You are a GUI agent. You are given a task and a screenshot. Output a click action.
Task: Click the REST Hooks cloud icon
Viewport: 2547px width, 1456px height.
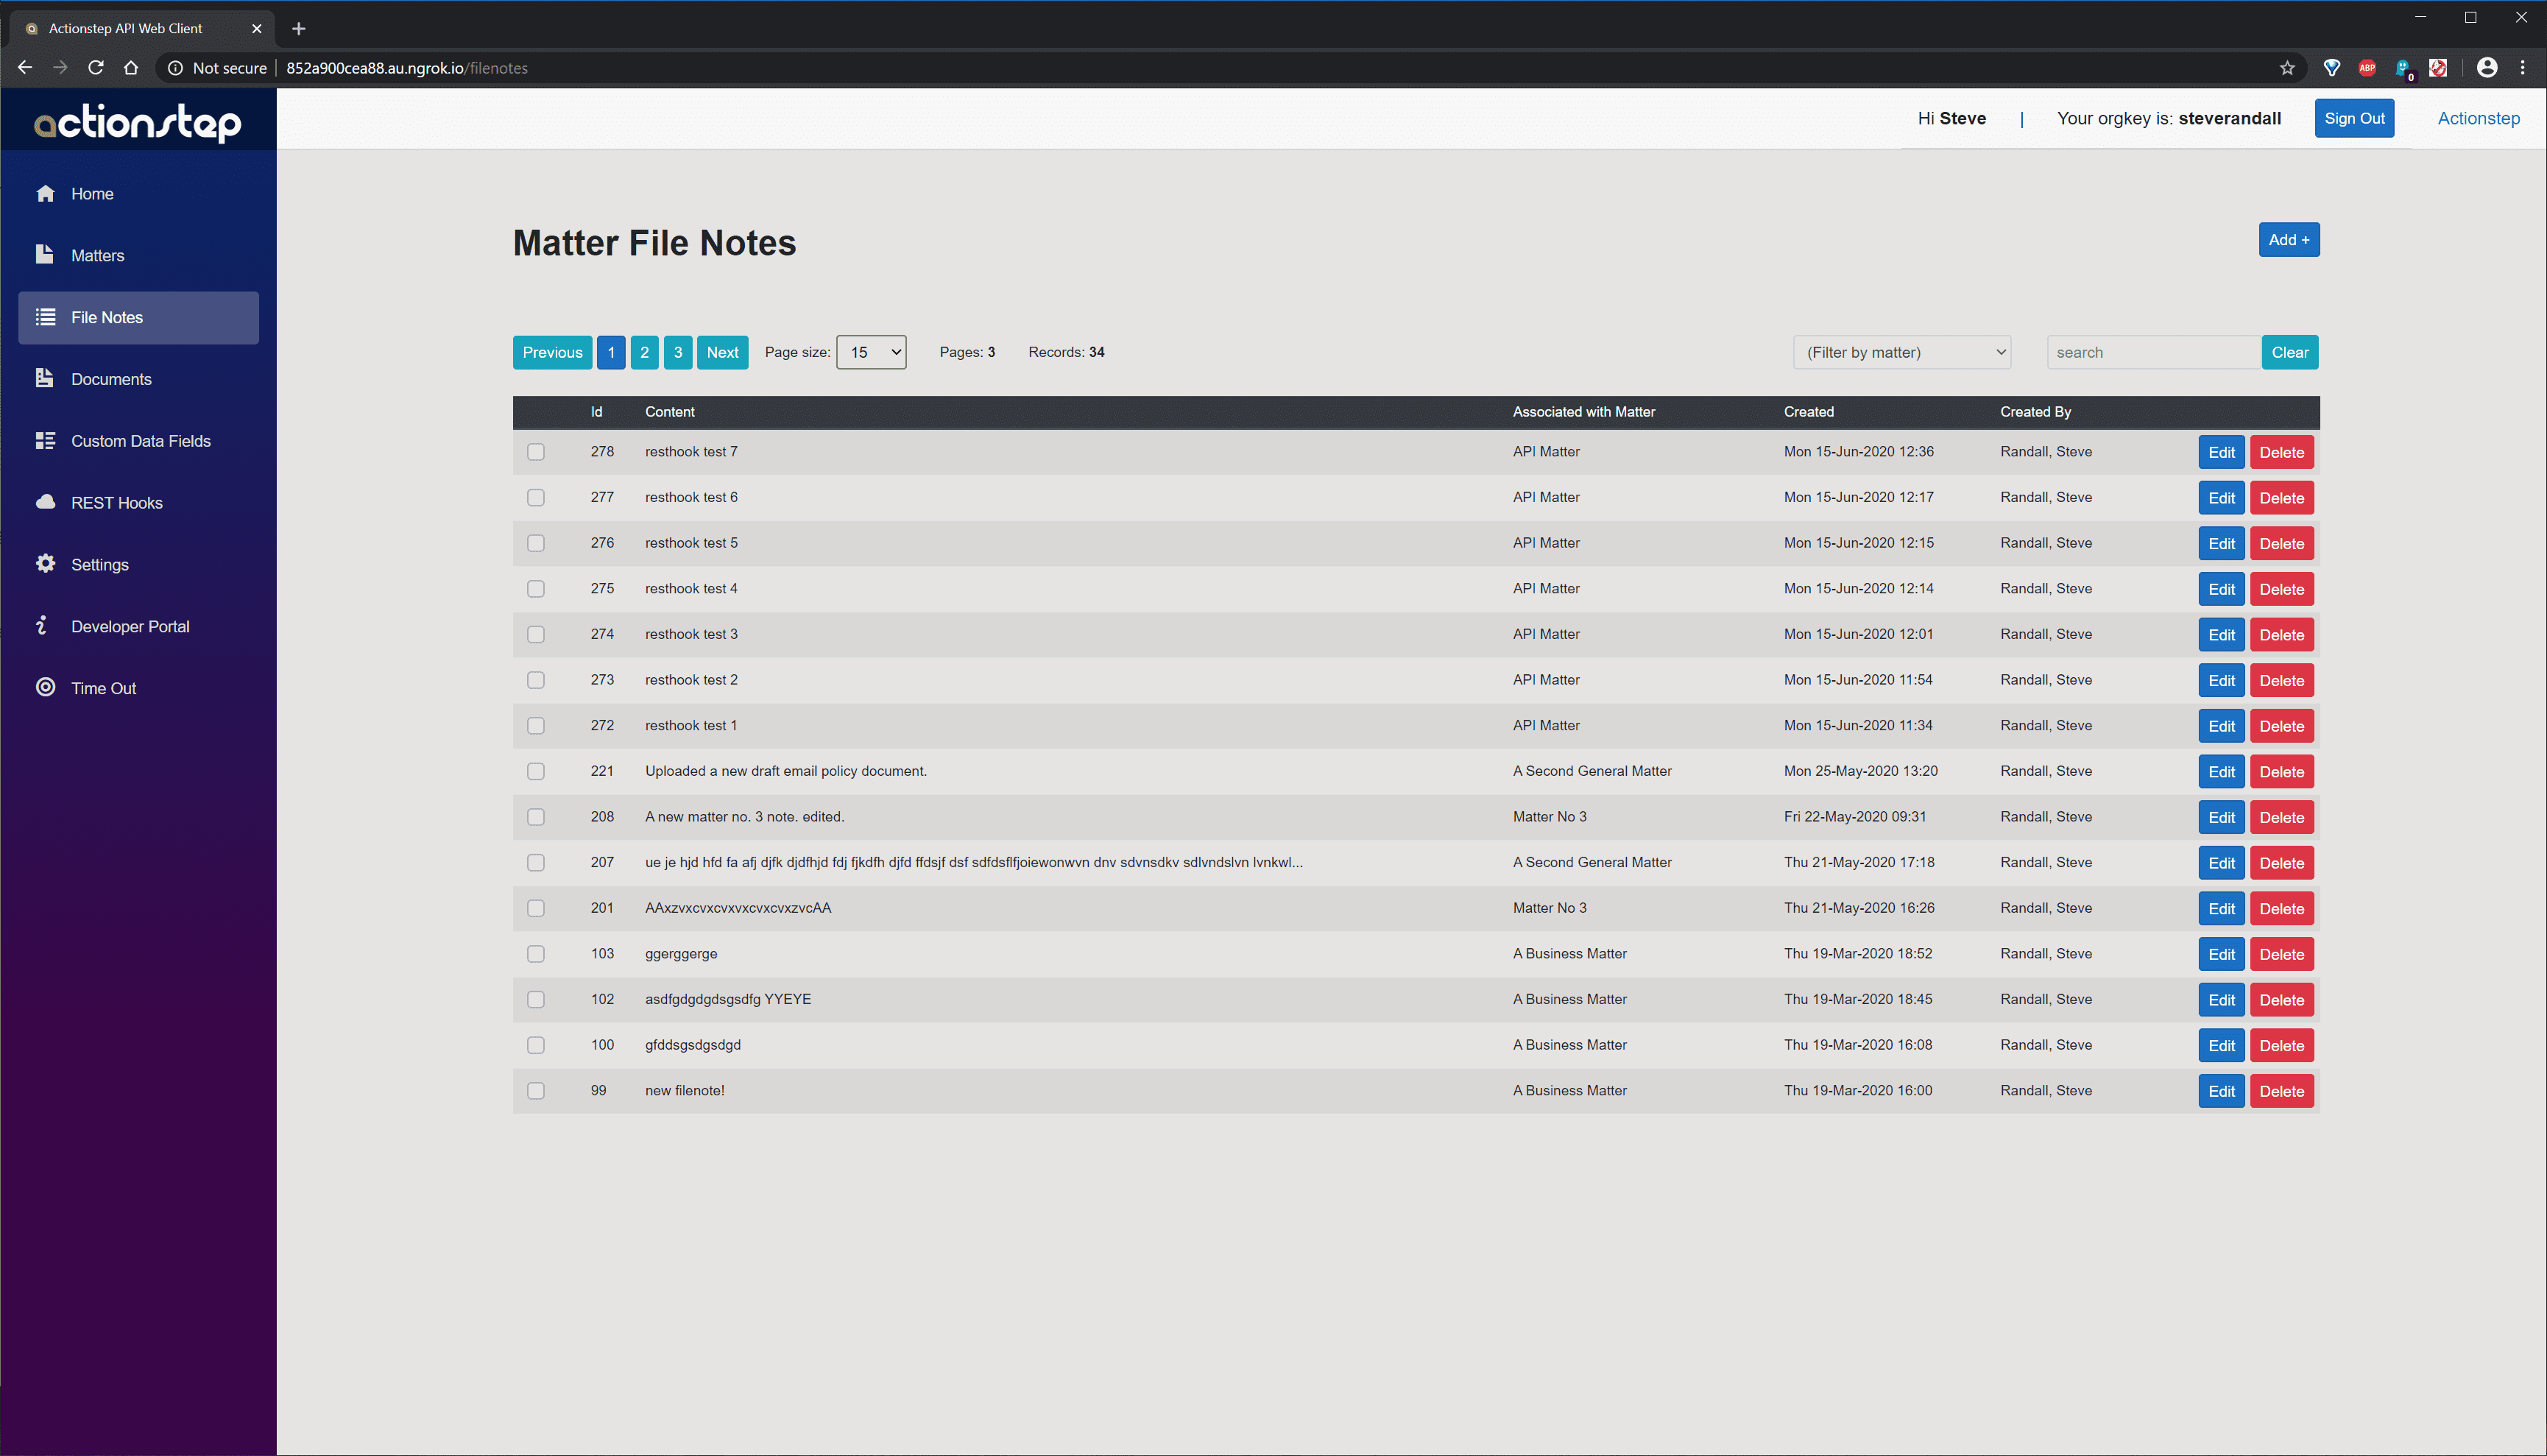coord(45,502)
